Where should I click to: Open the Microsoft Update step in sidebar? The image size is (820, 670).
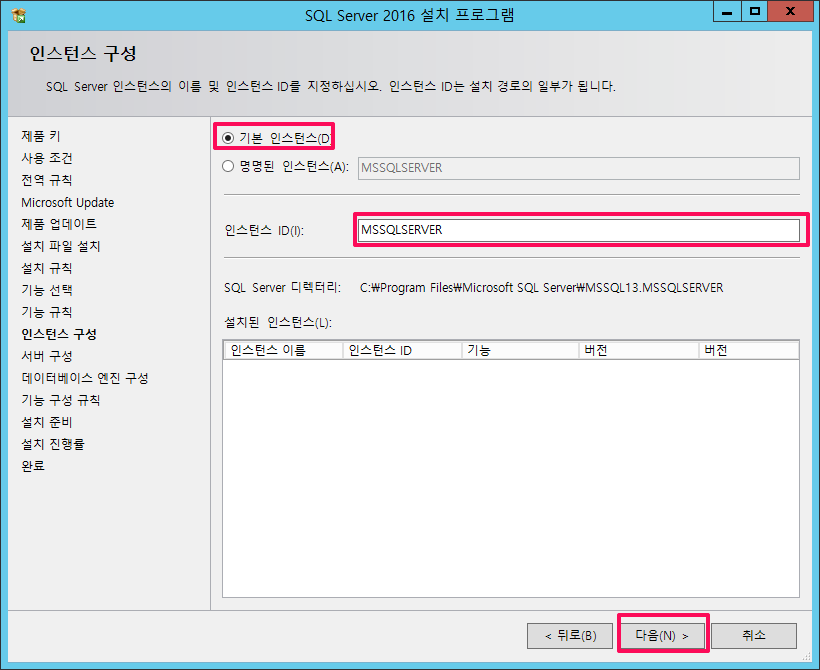(x=67, y=202)
